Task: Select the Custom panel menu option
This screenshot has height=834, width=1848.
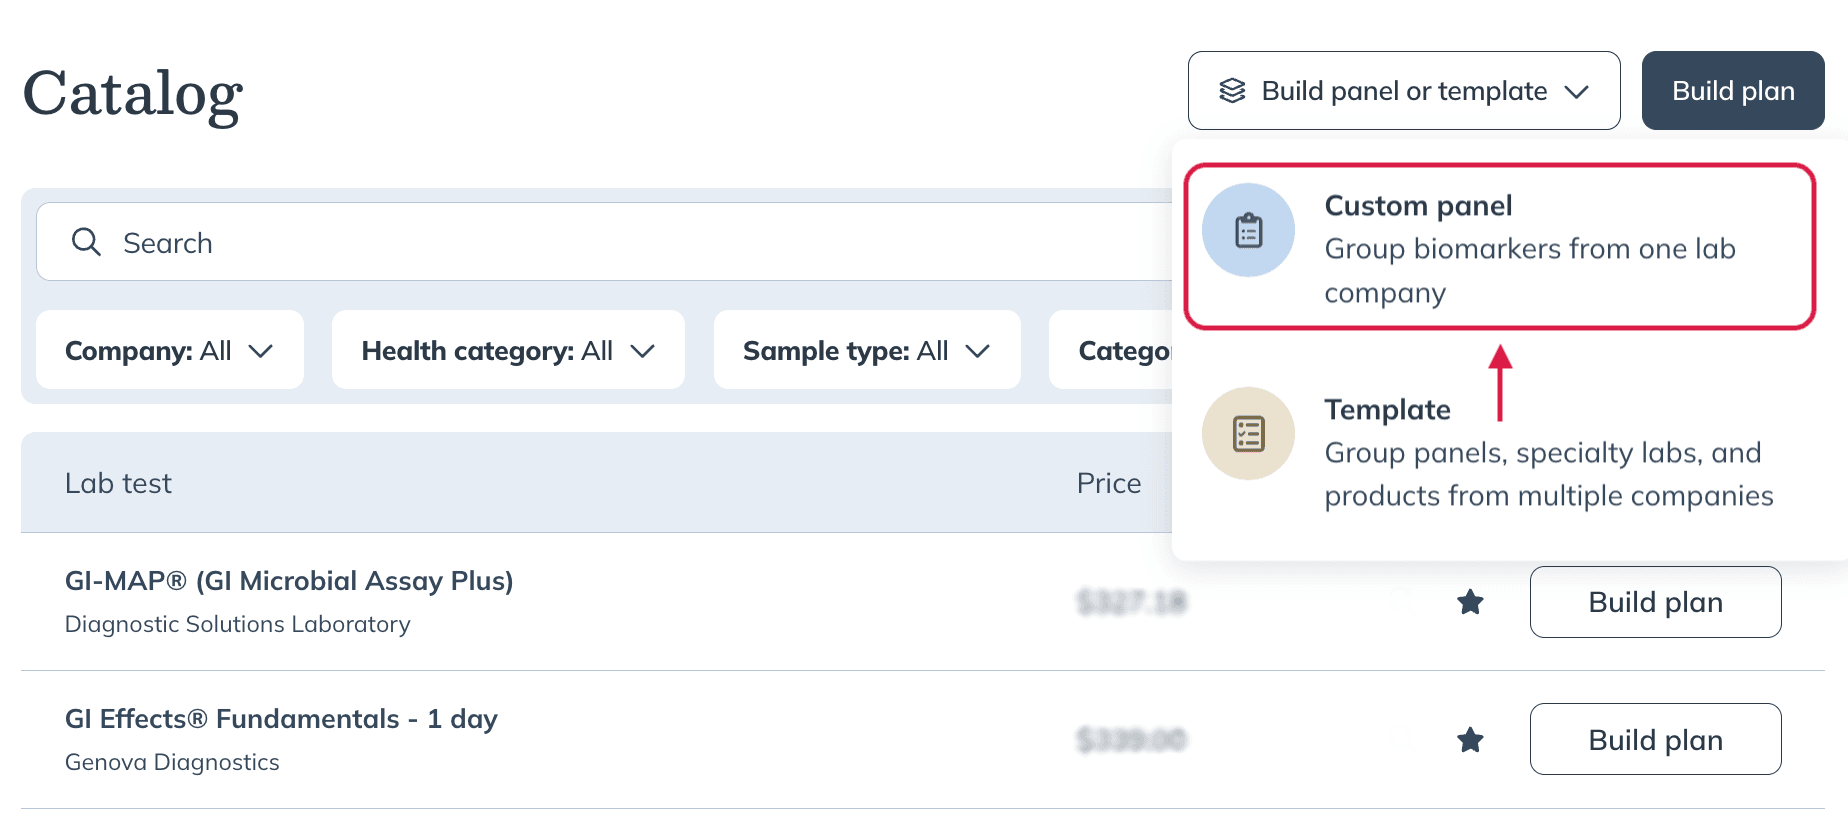Action: coord(1499,247)
